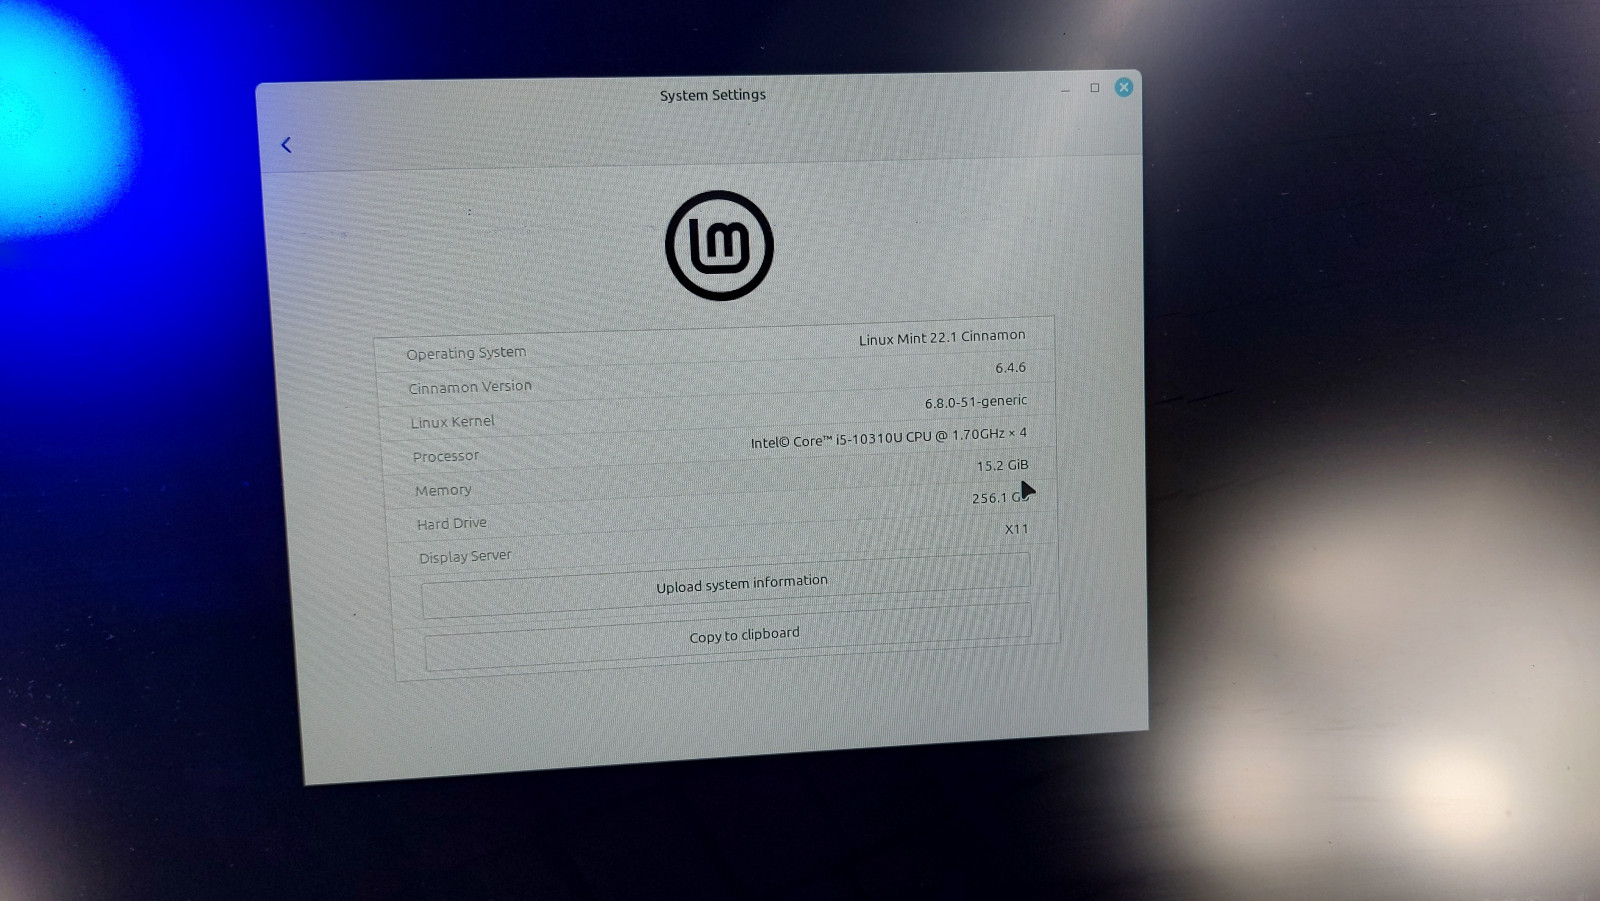Click the X11 display server value

click(1016, 529)
